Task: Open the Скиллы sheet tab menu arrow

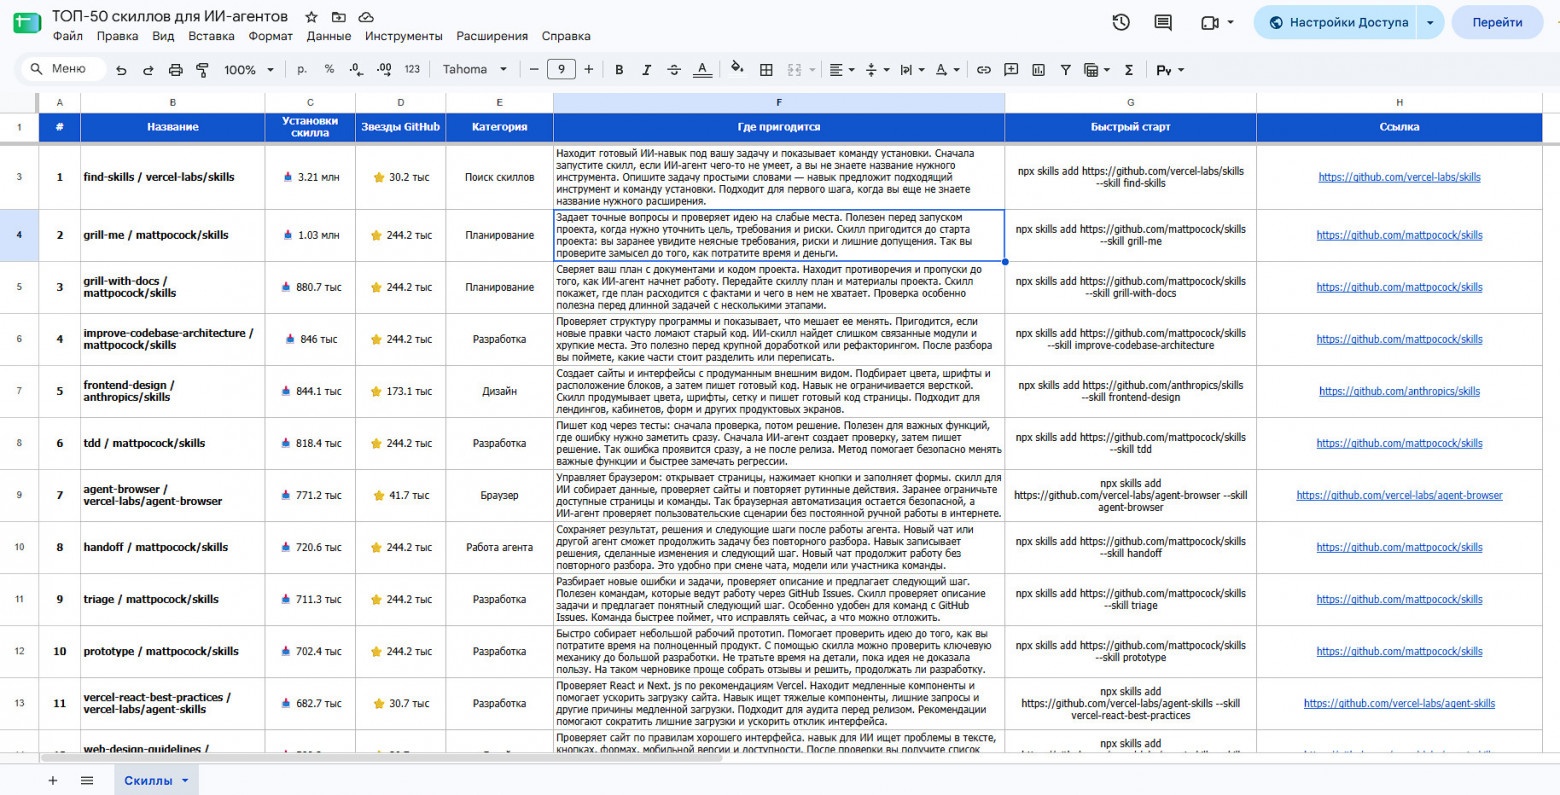Action: [185, 781]
